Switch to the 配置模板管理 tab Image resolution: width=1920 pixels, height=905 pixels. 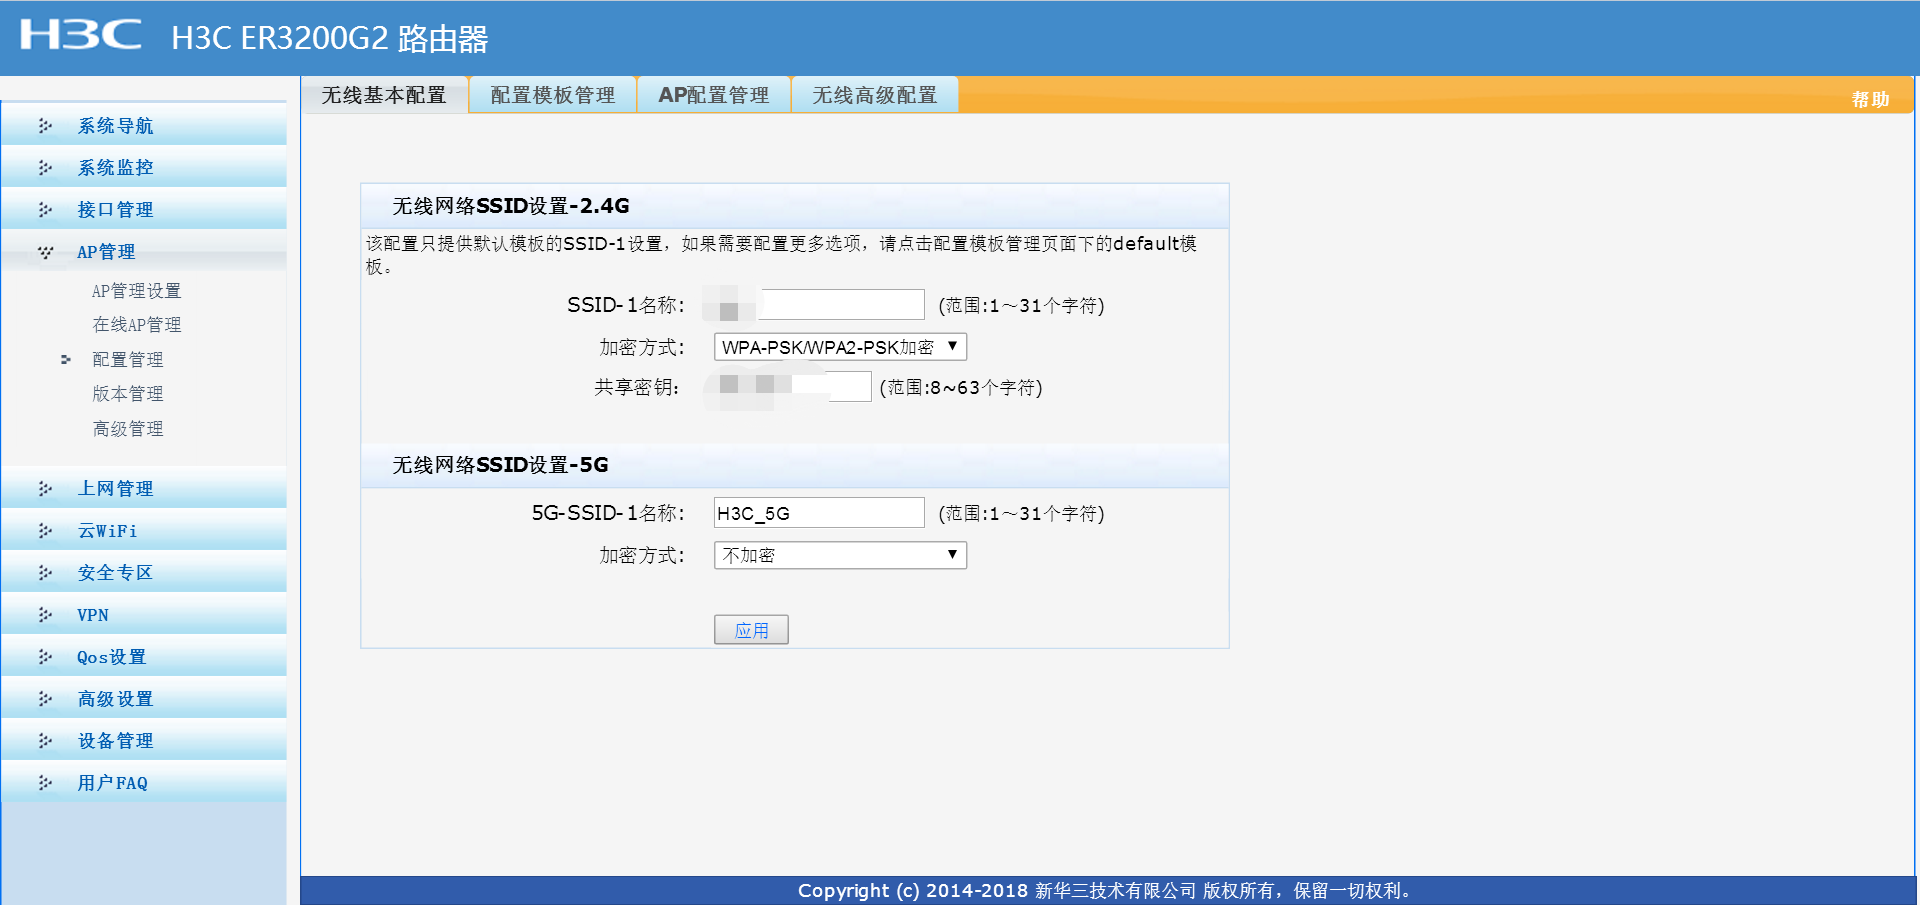553,95
